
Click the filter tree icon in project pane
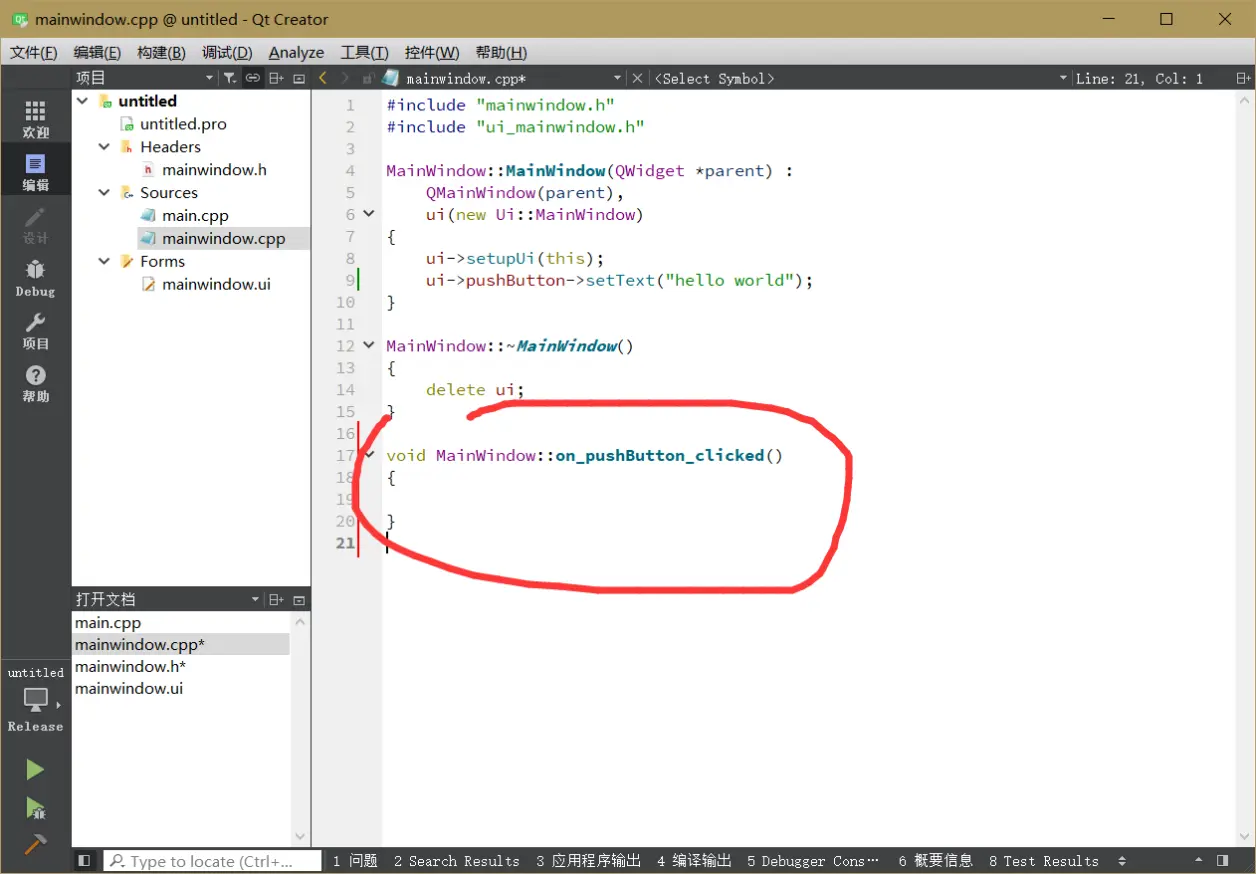[x=229, y=78]
